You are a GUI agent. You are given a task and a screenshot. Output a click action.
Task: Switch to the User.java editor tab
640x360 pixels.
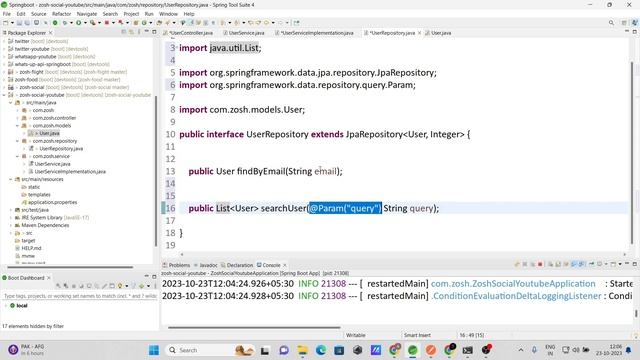point(438,33)
